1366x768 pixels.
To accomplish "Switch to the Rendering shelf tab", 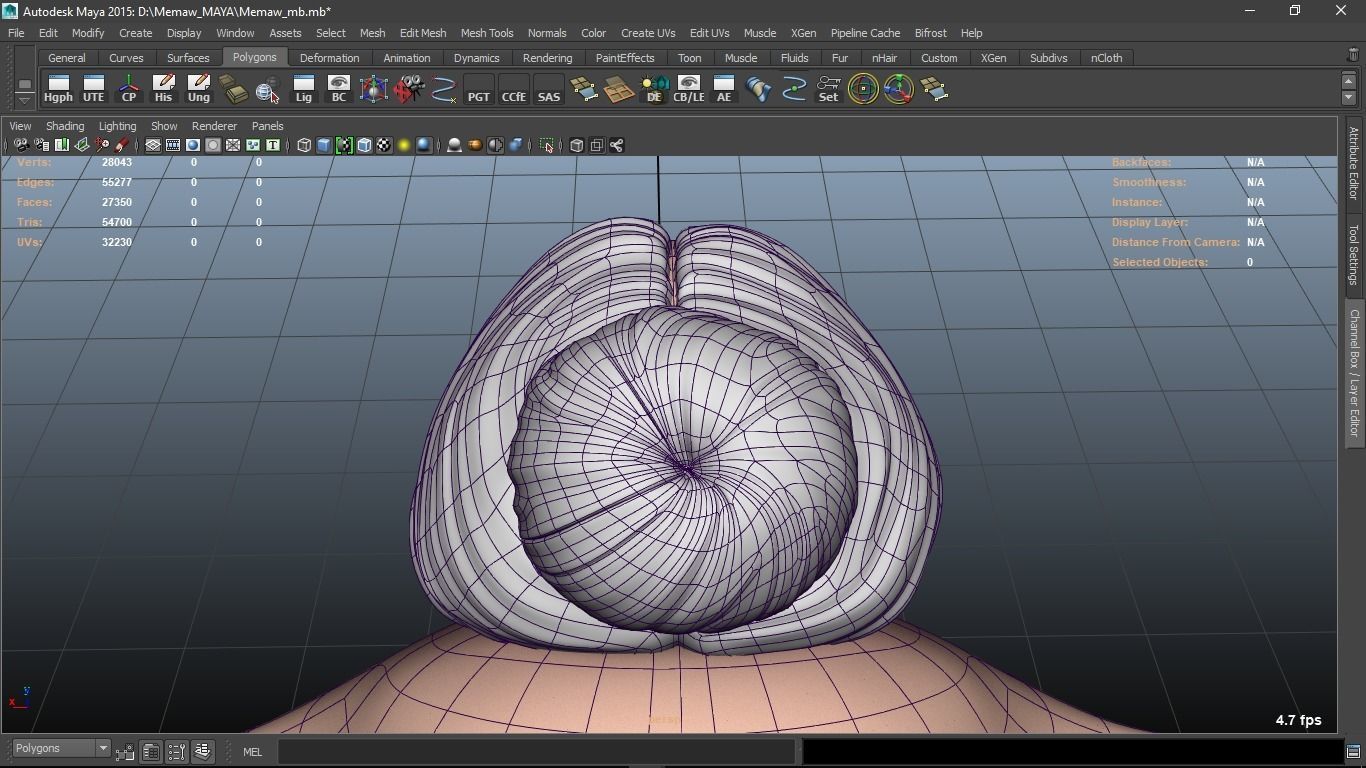I will point(547,58).
